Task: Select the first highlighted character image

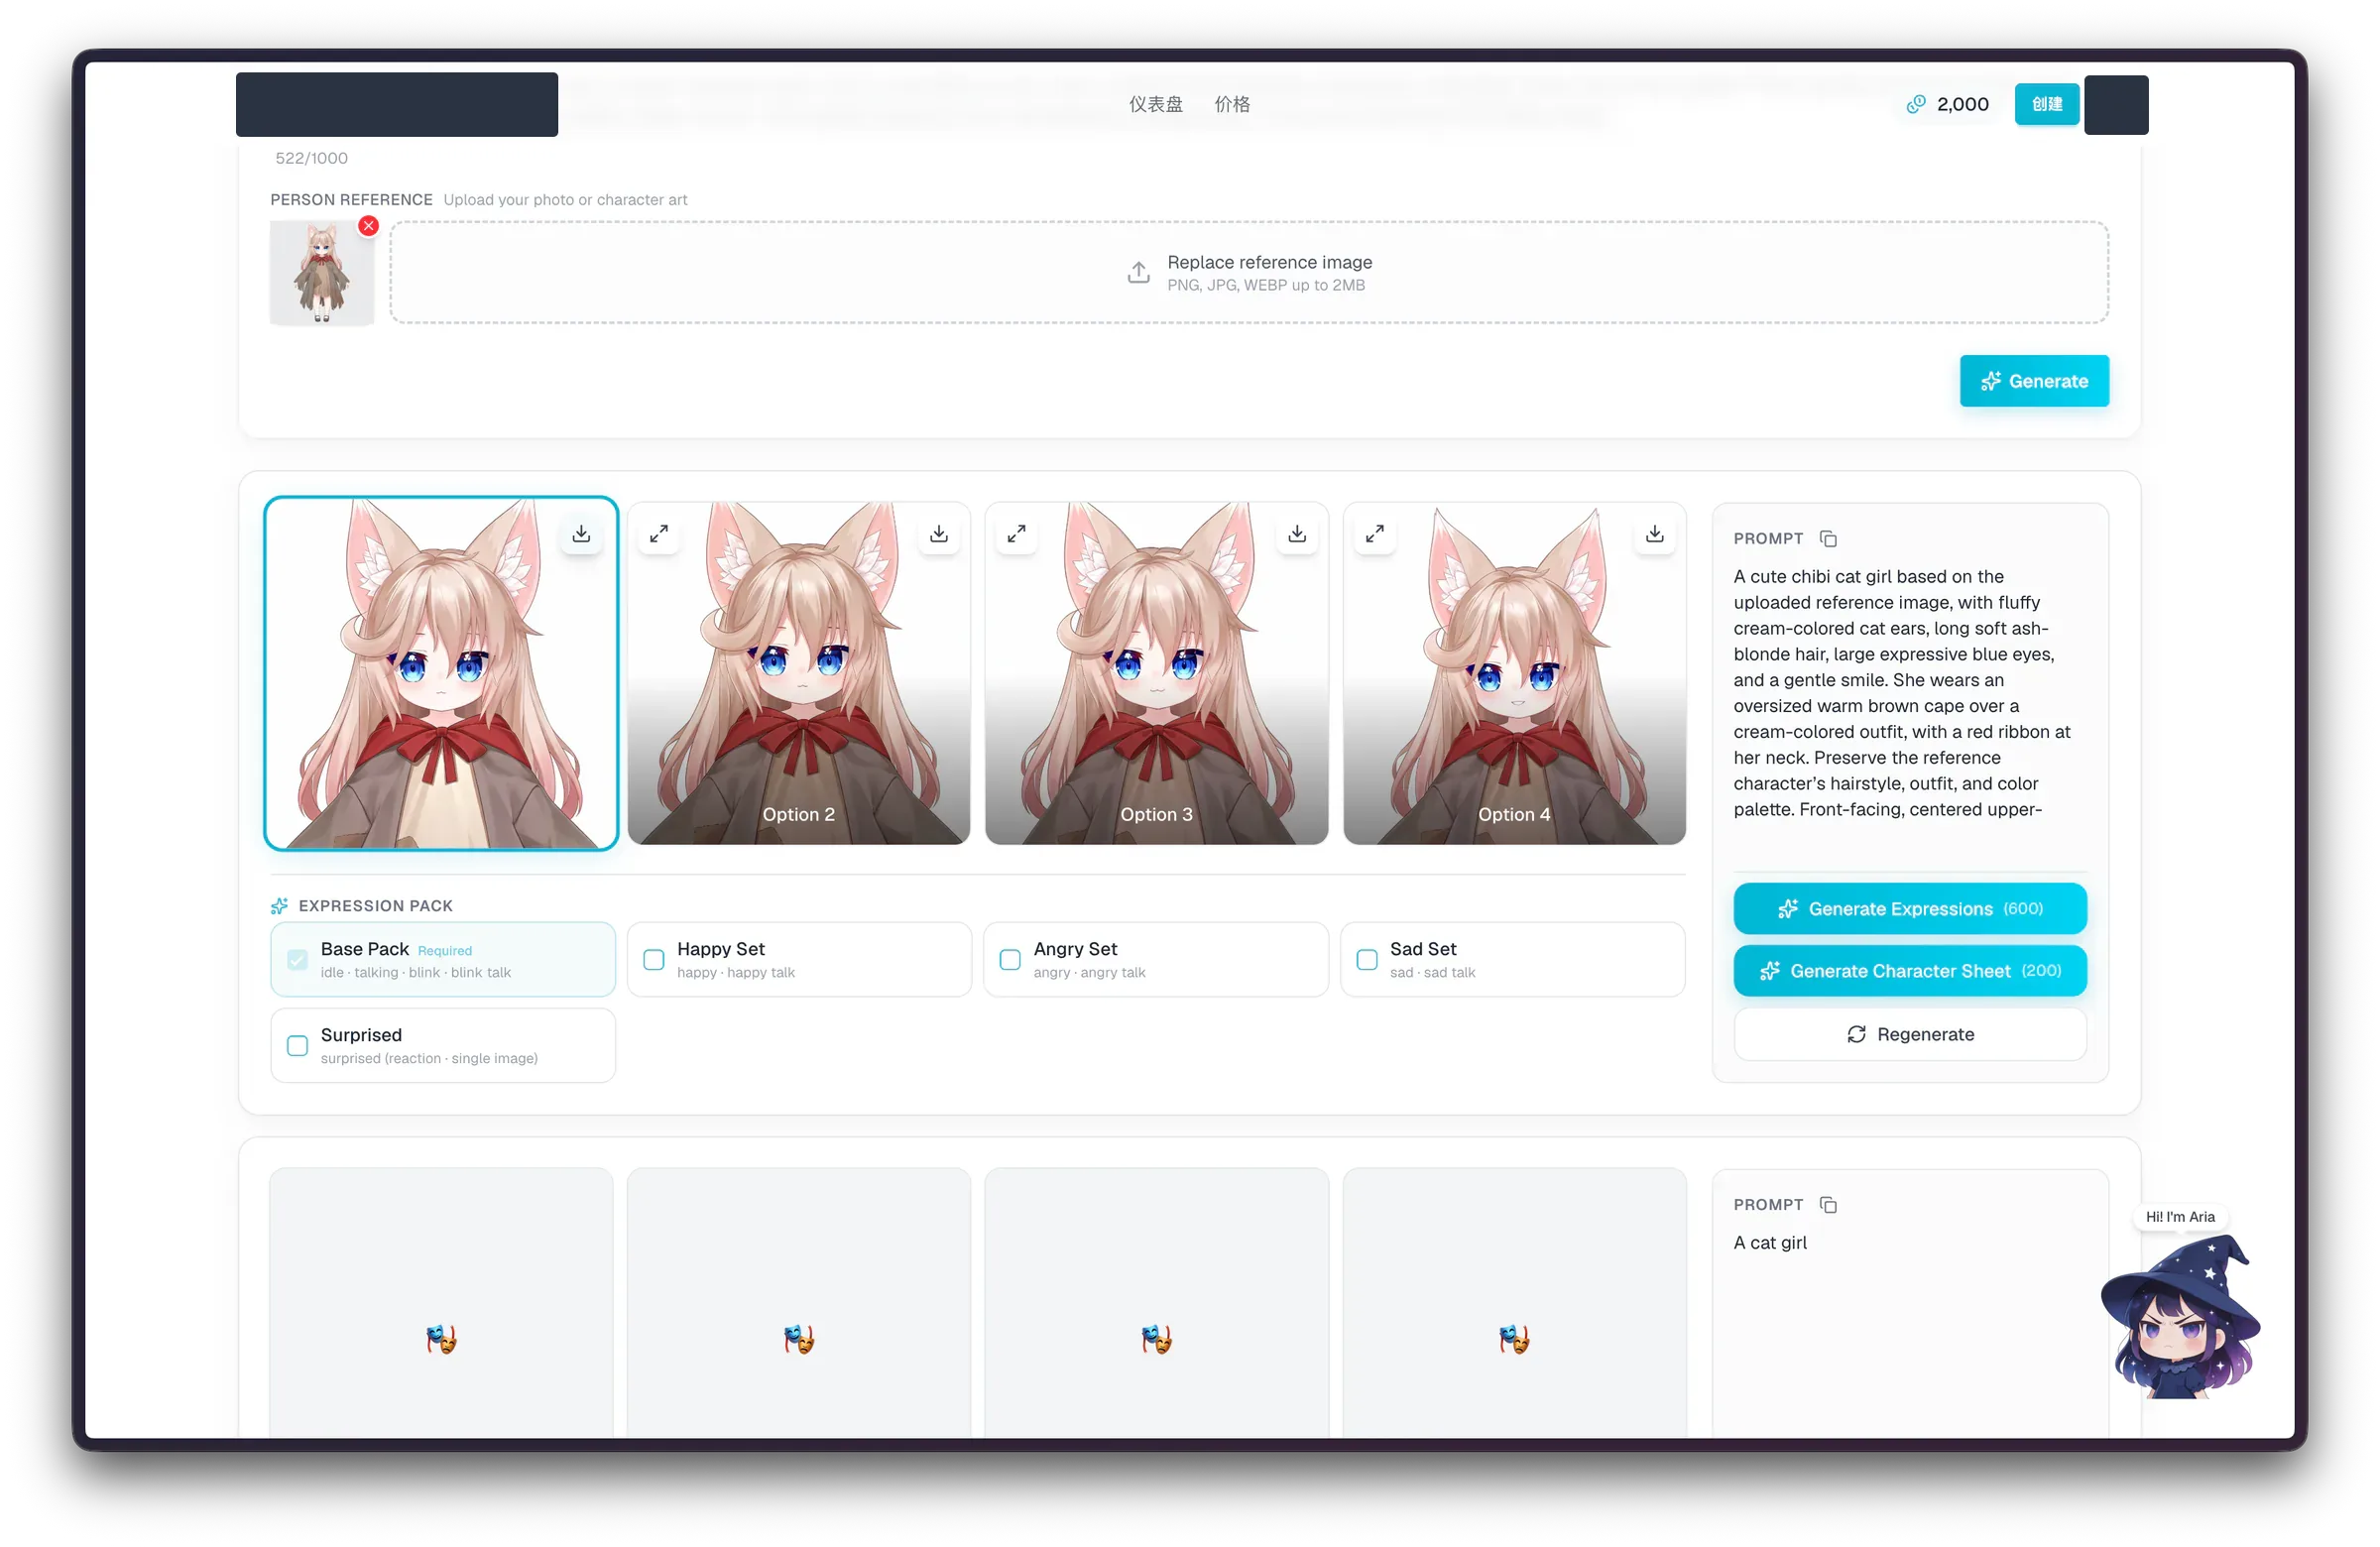Action: point(441,674)
